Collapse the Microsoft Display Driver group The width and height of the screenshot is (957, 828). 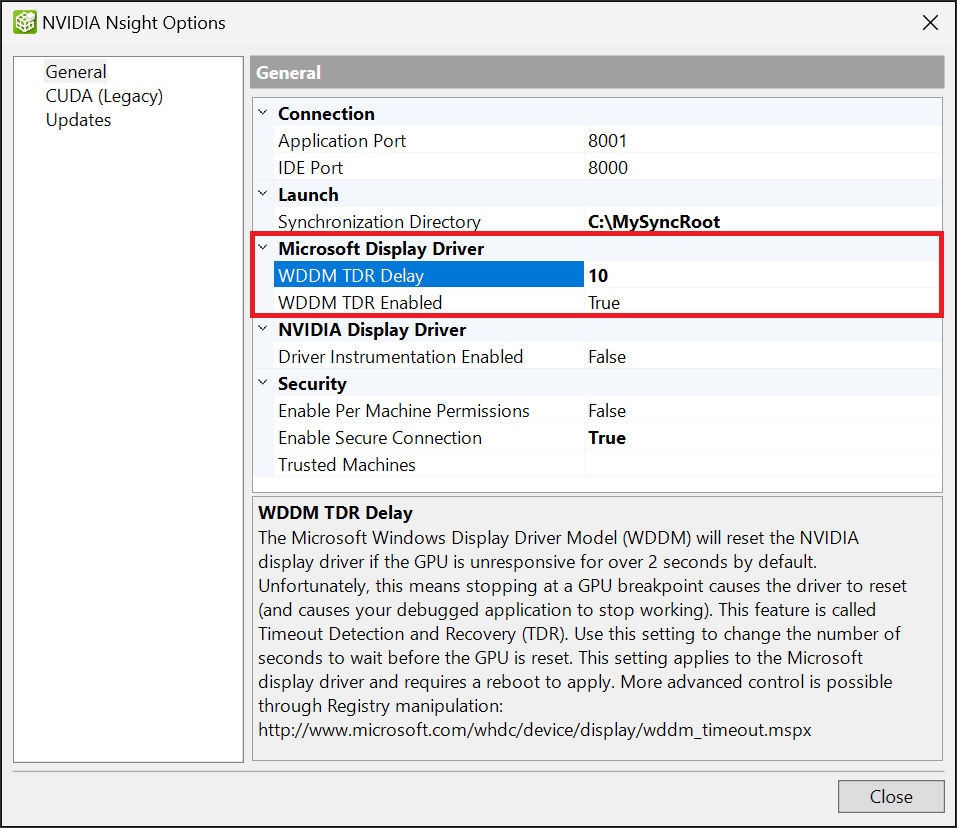263,248
